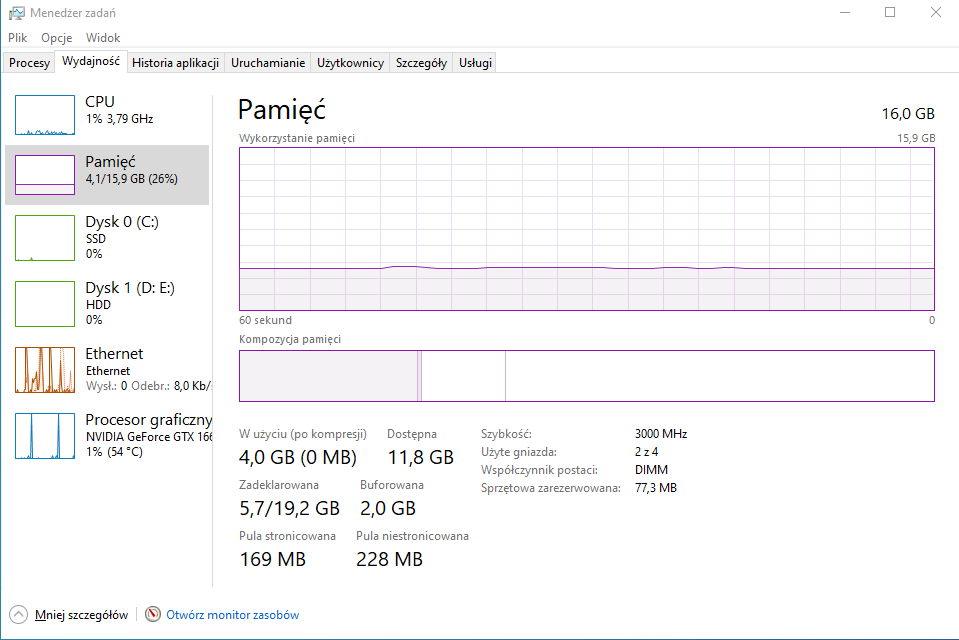Select the Ethernet network graph thumbnail
This screenshot has width=959, height=640.
point(45,370)
